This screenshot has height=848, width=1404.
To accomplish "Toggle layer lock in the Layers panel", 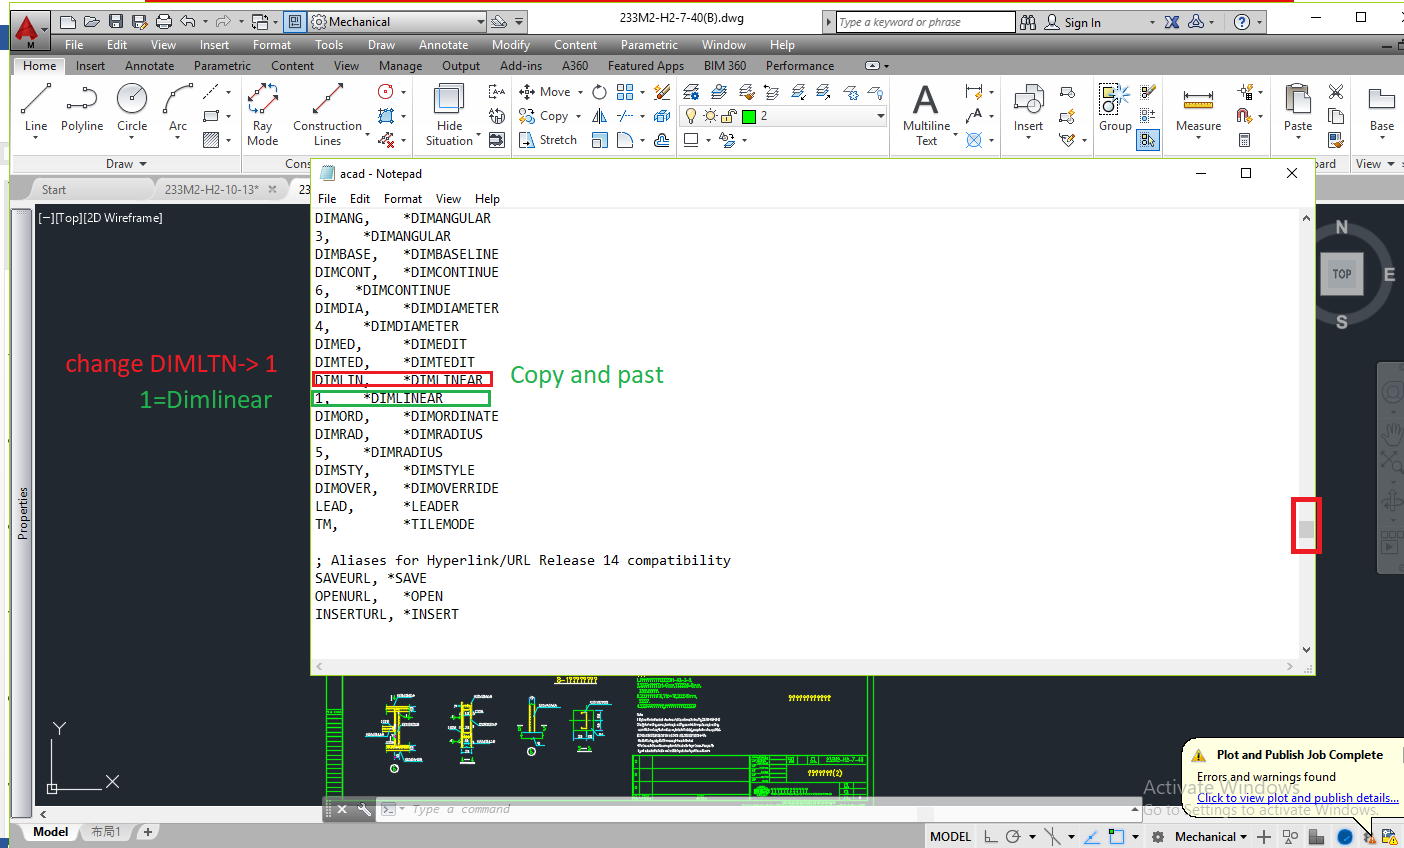I will pos(727,116).
